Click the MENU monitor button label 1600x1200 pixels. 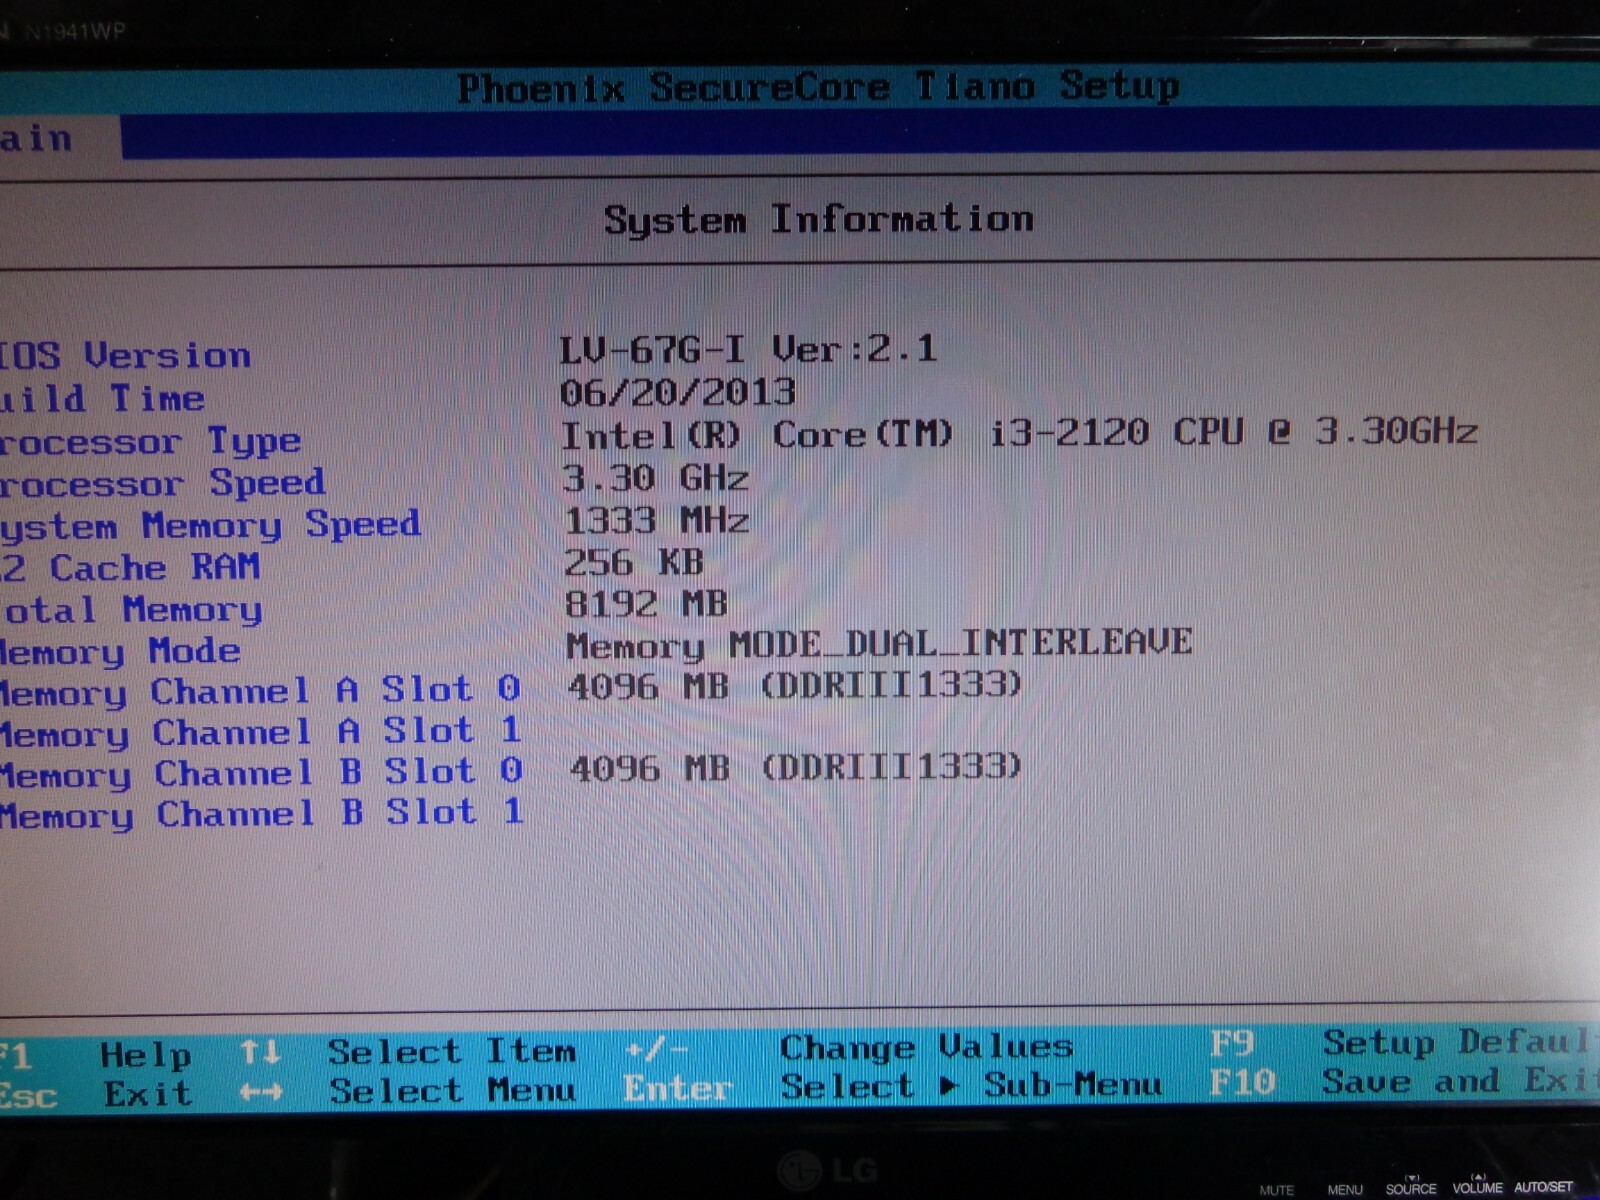point(1345,1189)
